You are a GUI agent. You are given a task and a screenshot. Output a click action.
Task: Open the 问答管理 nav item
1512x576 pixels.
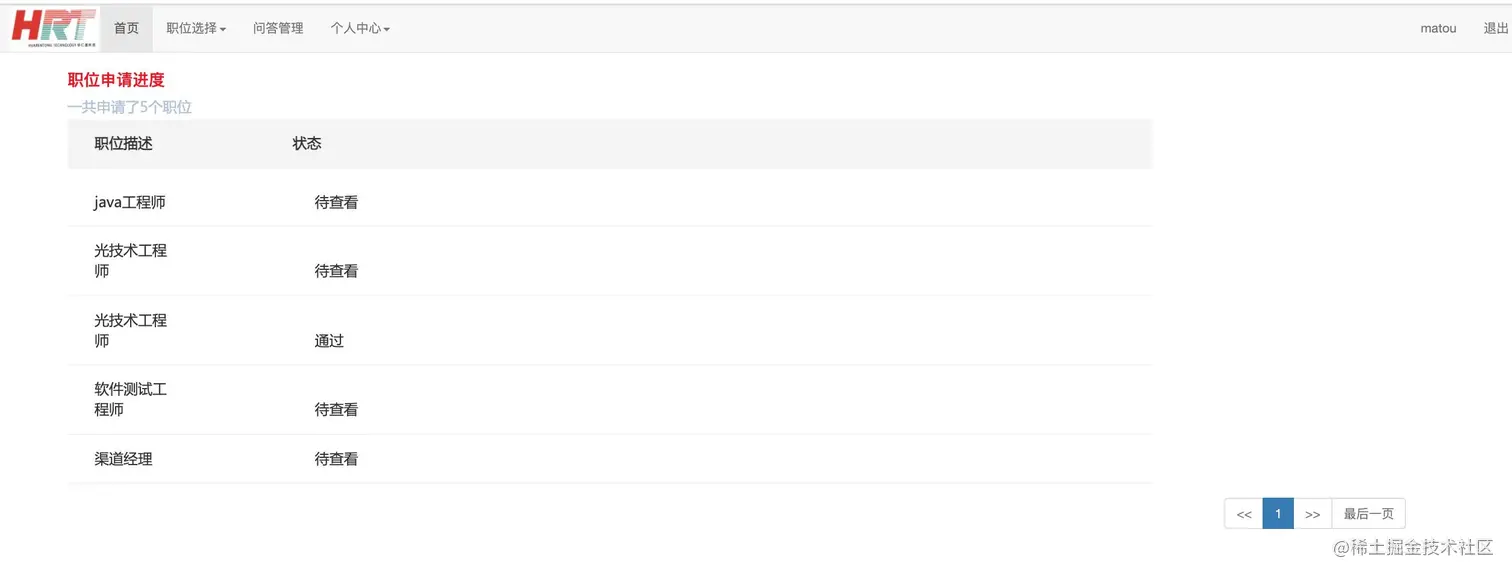pyautogui.click(x=278, y=28)
